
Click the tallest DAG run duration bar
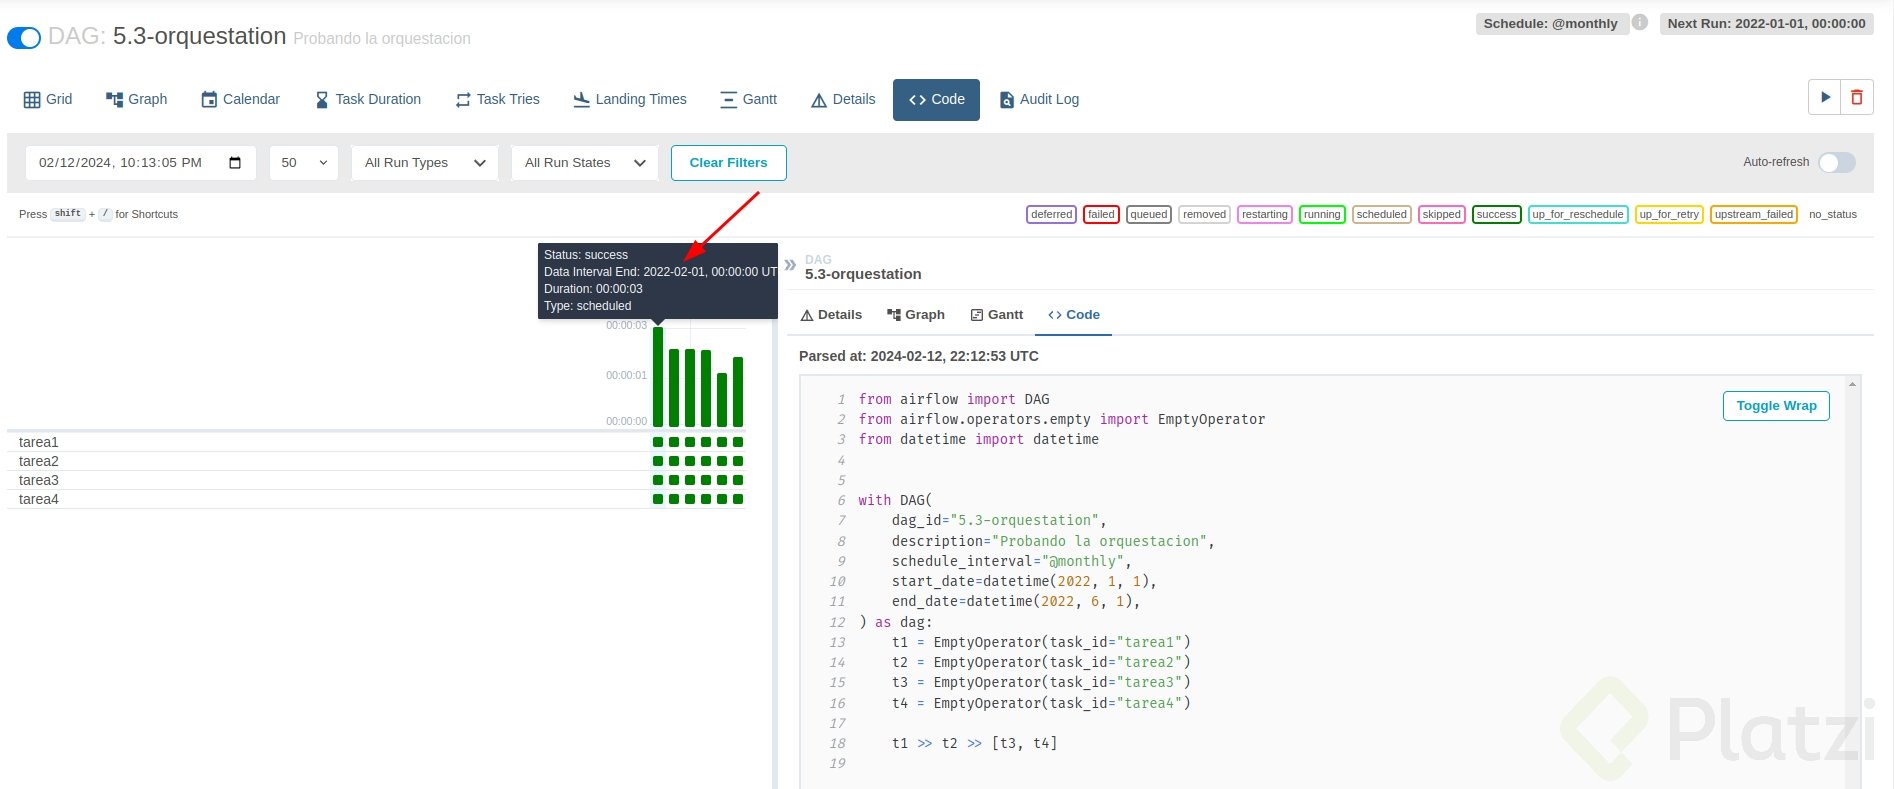658,376
